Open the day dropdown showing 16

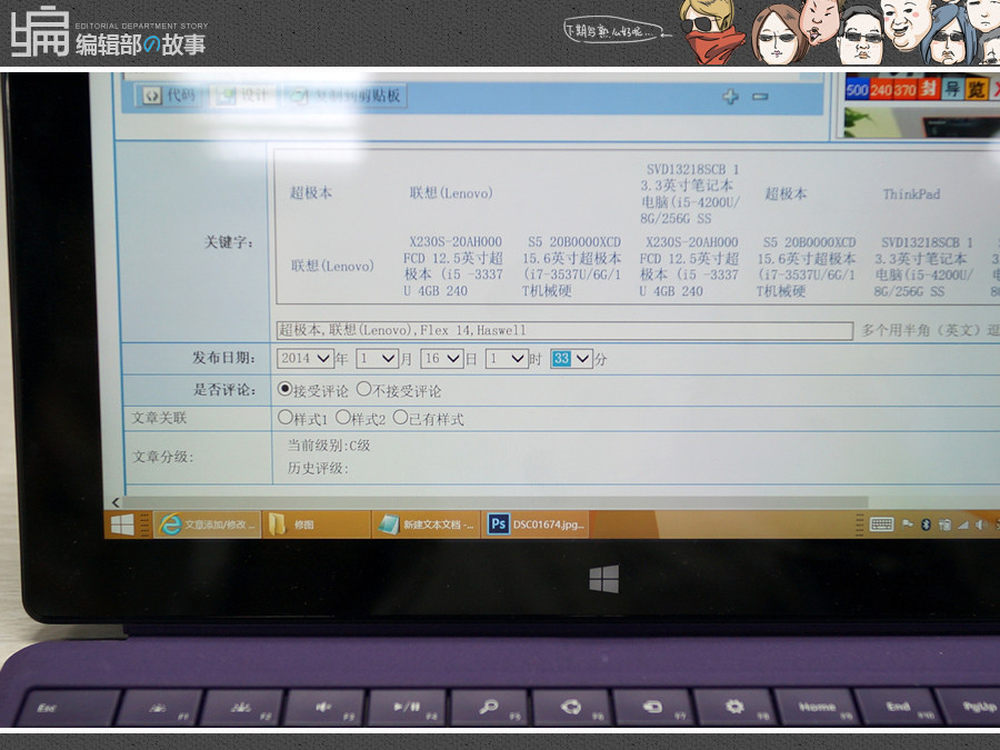tap(441, 358)
